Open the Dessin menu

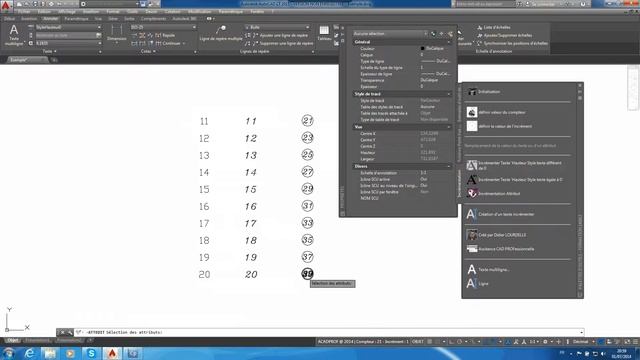[151, 11]
